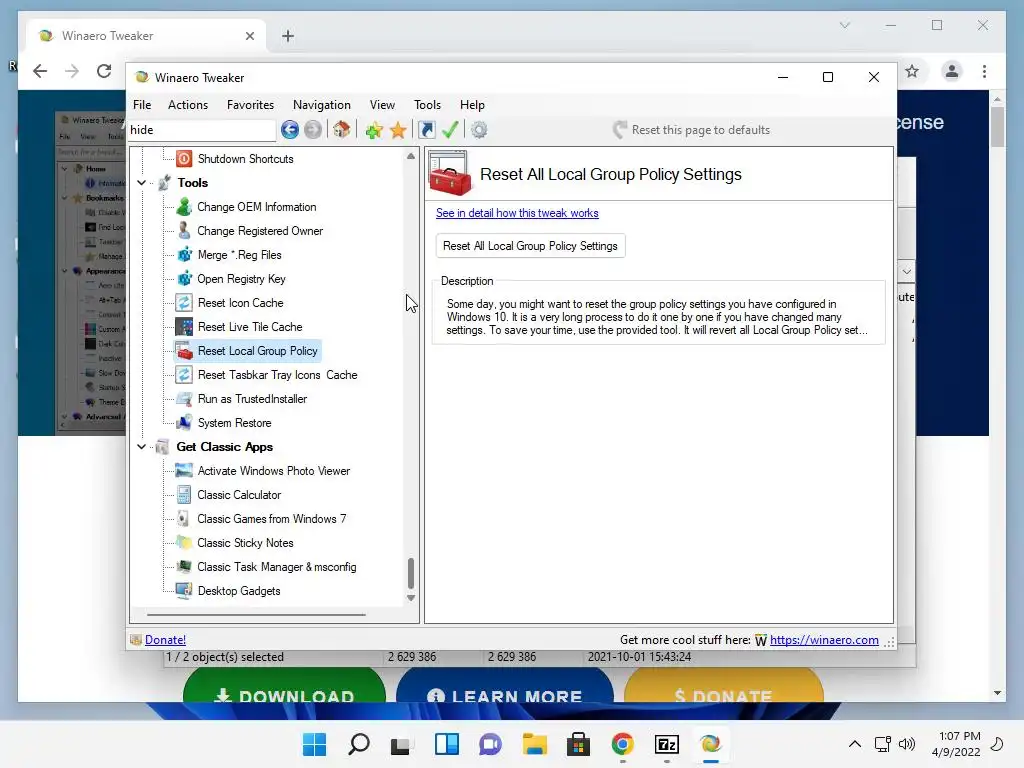Open File Explorer from the taskbar
Screen dimensions: 1024x768
(535, 744)
